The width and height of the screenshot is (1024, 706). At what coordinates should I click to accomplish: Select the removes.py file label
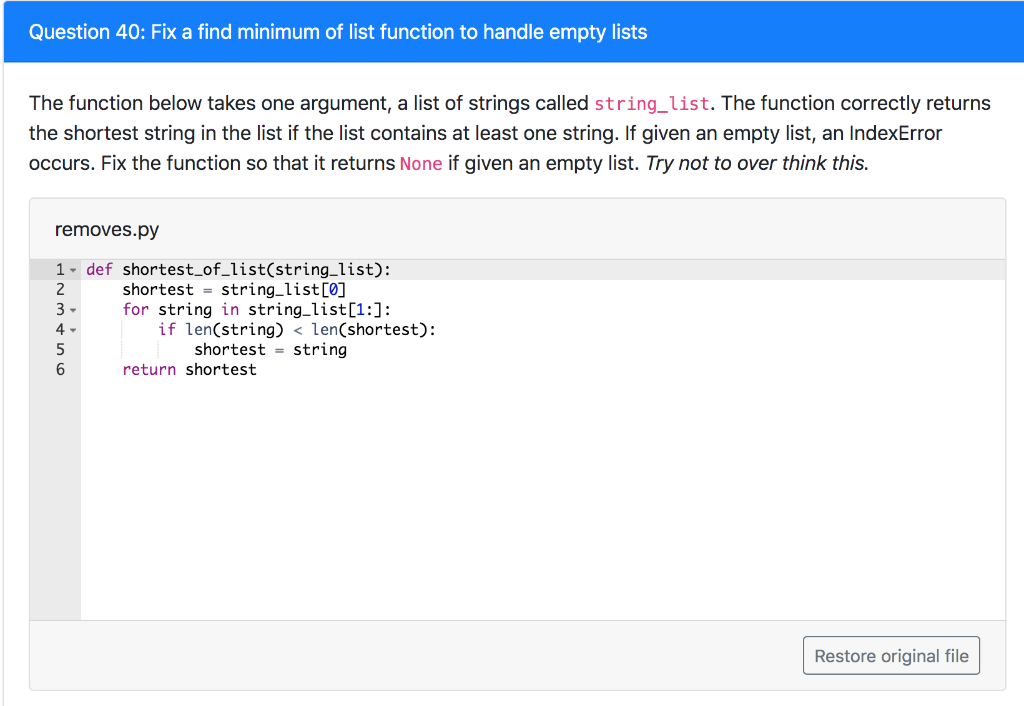pyautogui.click(x=106, y=229)
